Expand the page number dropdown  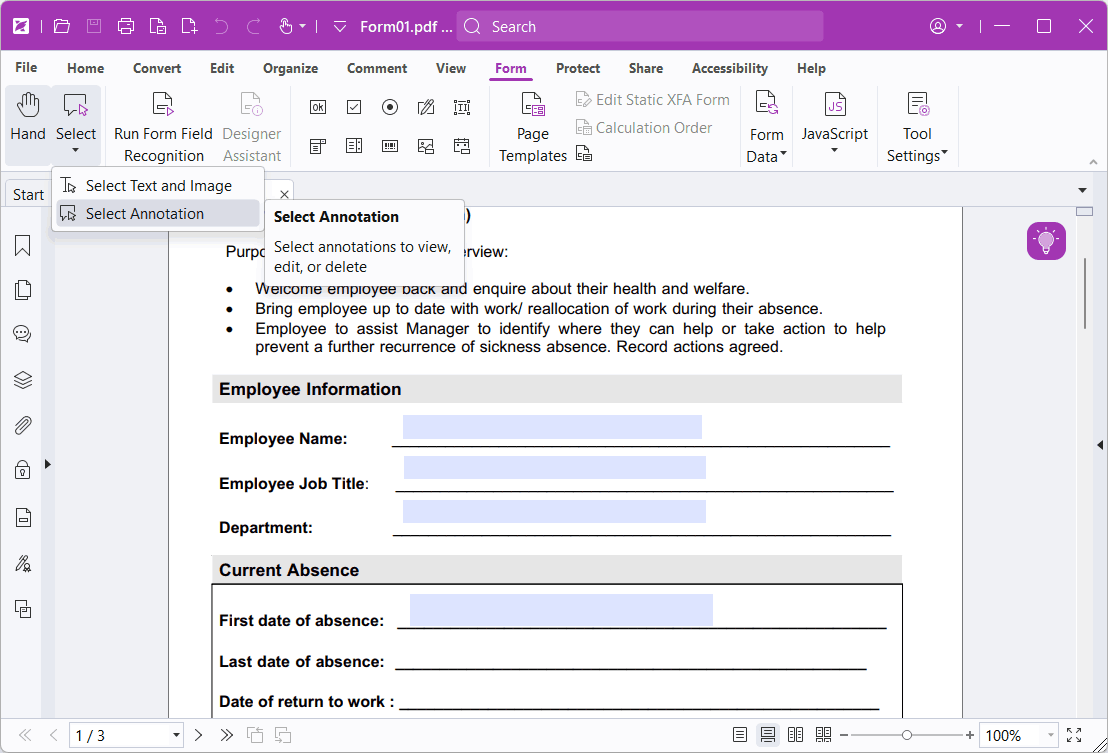point(178,735)
